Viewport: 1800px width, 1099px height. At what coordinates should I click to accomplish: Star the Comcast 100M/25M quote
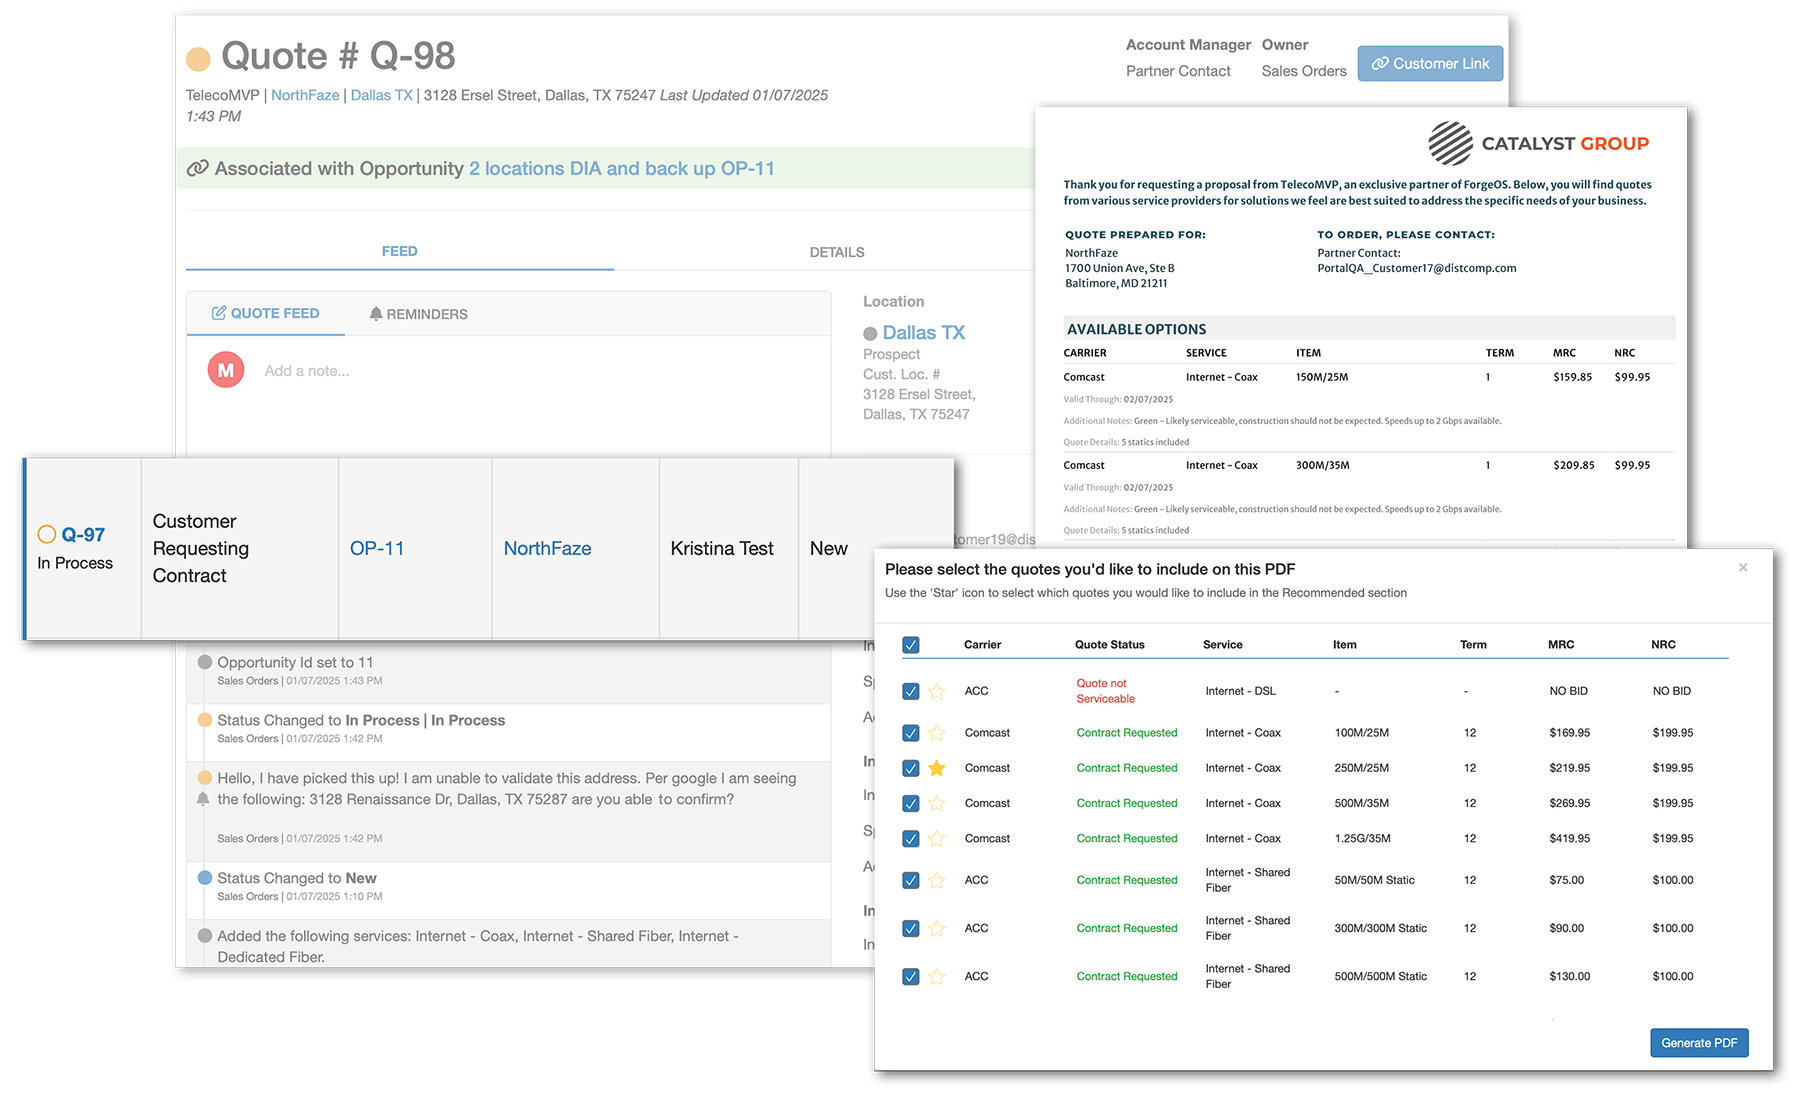[x=937, y=733]
